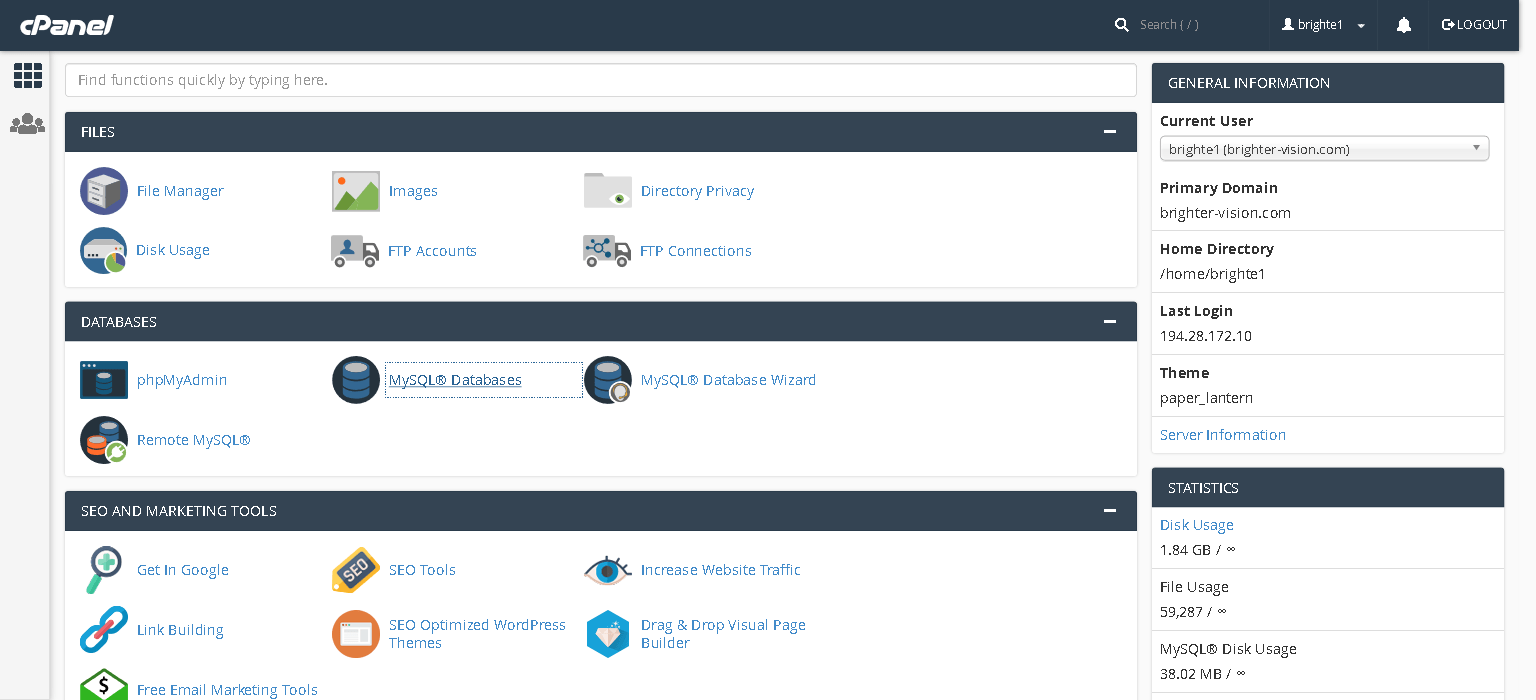Click the Logout button
The image size is (1536, 700).
[x=1474, y=25]
